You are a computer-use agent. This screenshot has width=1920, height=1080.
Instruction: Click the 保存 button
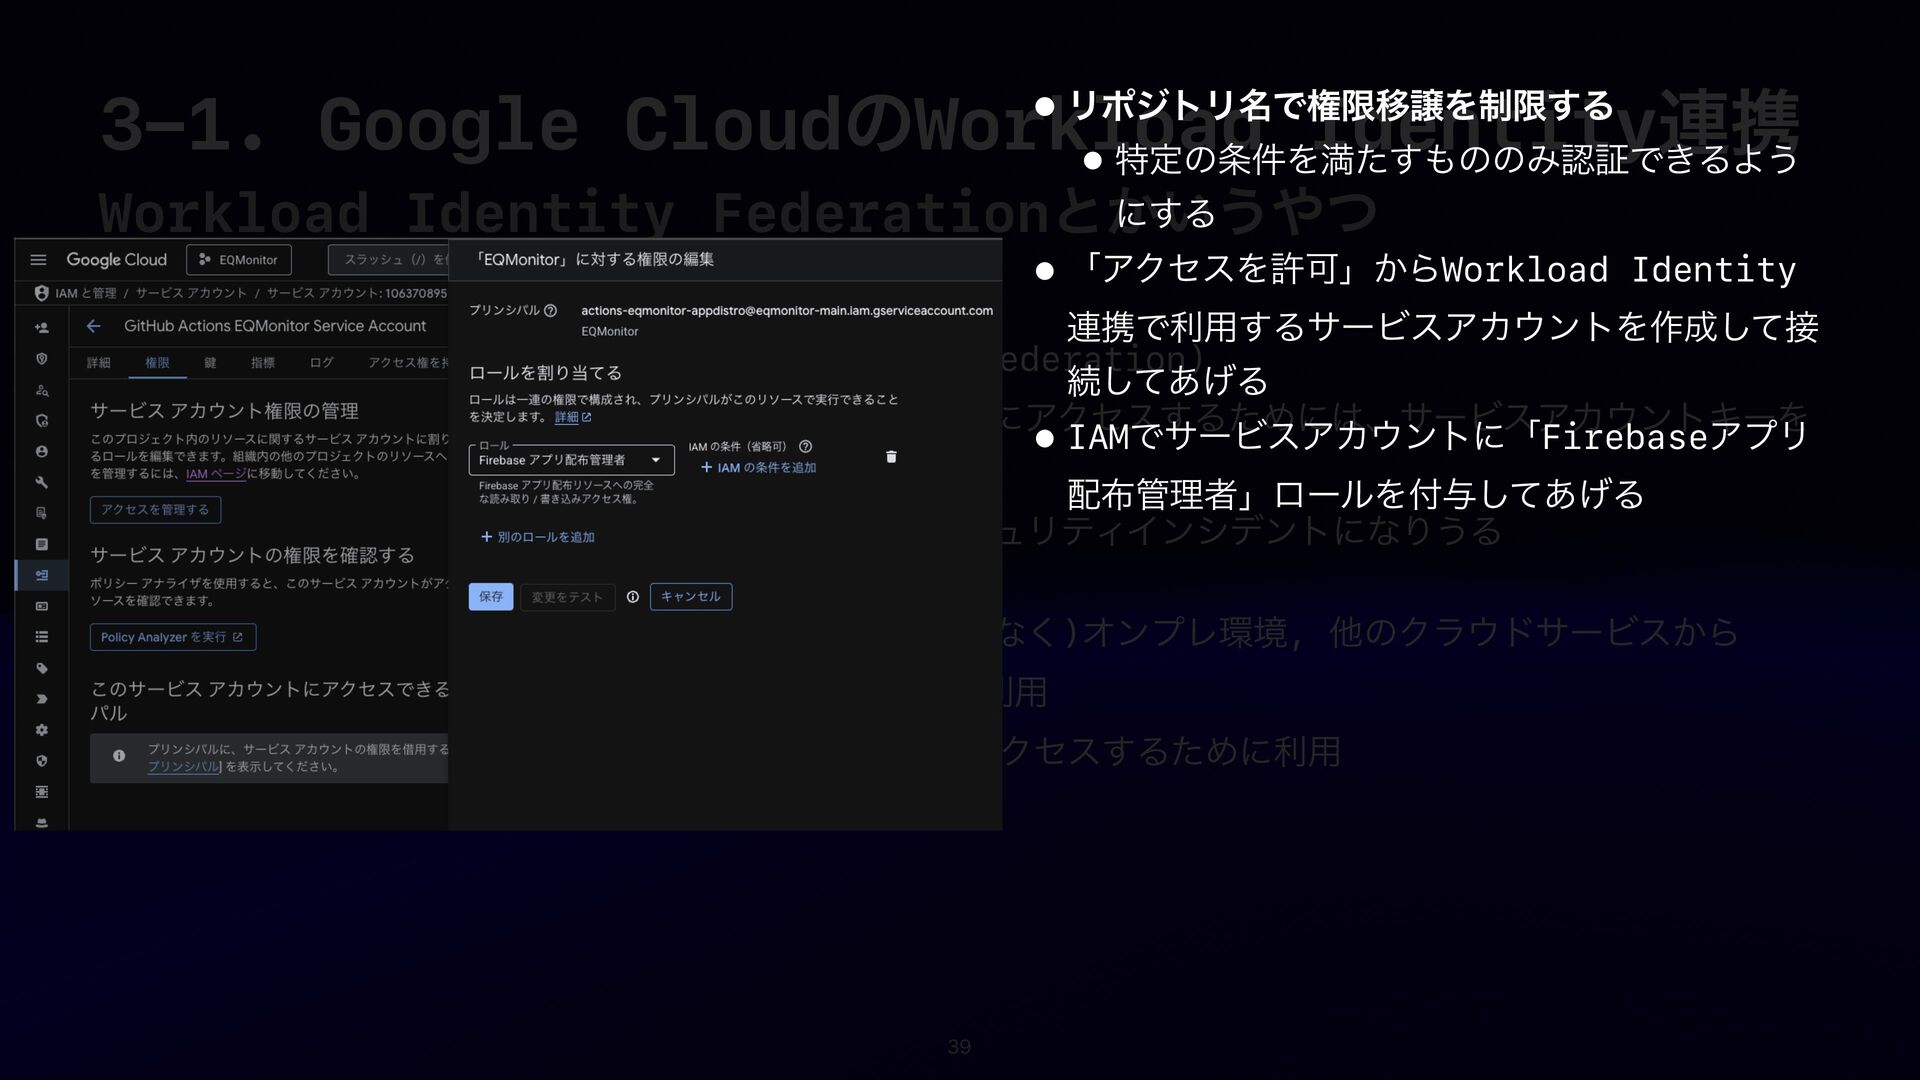tap(490, 597)
